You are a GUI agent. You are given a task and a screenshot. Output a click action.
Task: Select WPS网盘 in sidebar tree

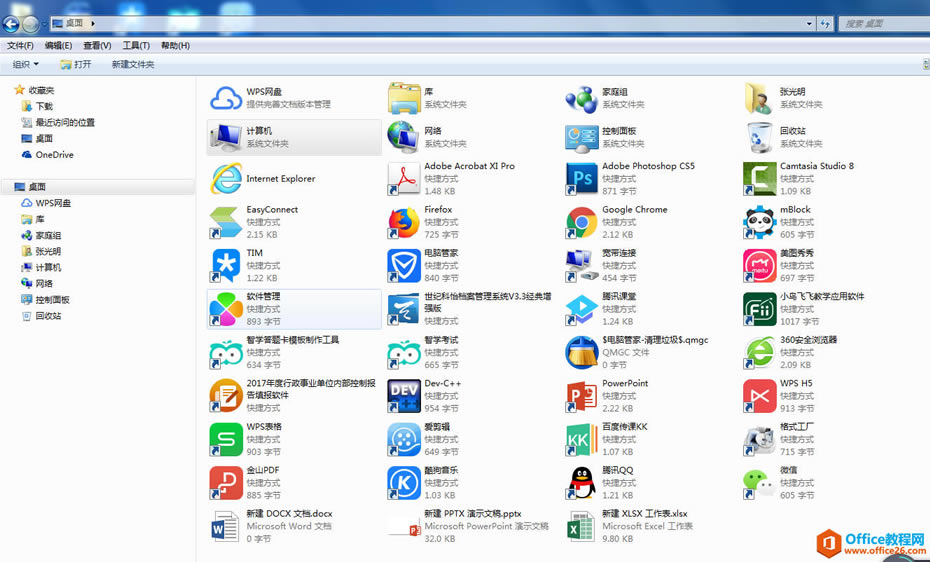(46, 203)
